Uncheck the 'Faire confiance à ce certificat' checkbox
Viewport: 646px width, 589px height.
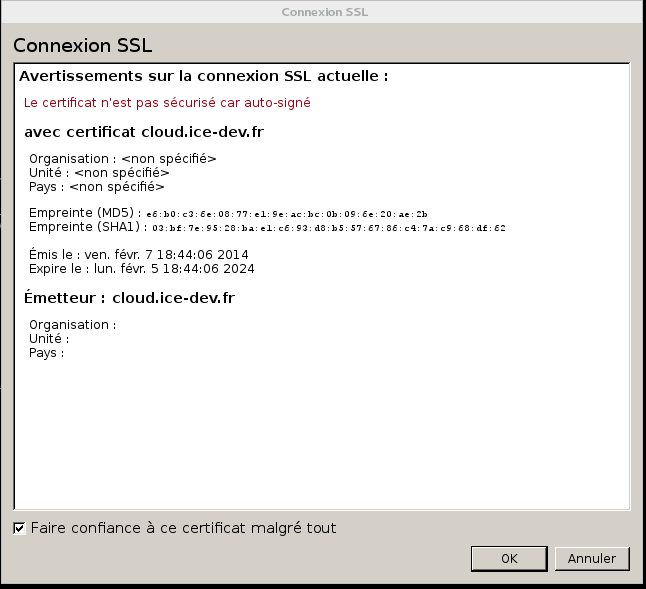click(x=20, y=528)
